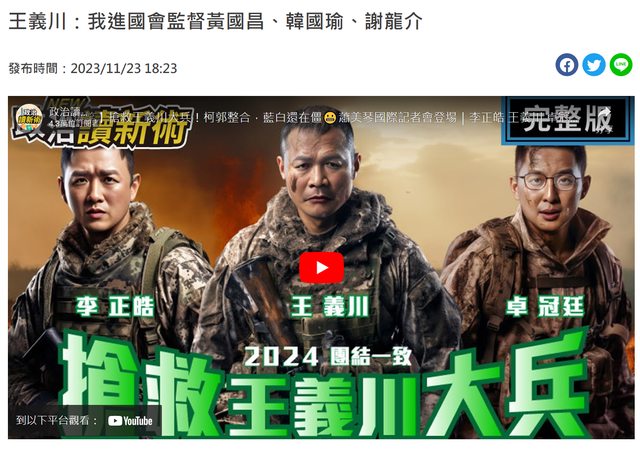The image size is (640, 452).
Task: Share the article on Twitter
Action: tap(594, 65)
